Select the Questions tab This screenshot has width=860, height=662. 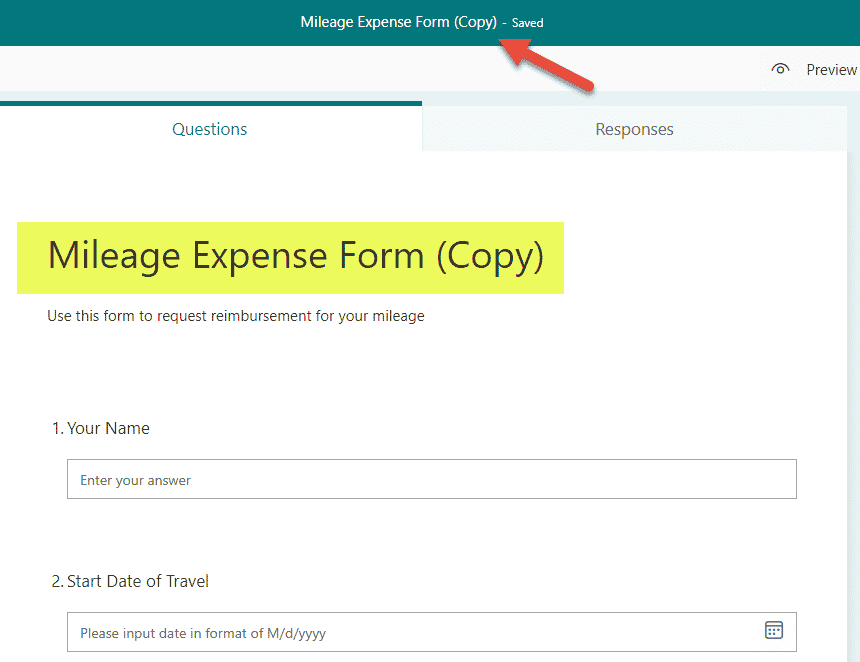(209, 129)
